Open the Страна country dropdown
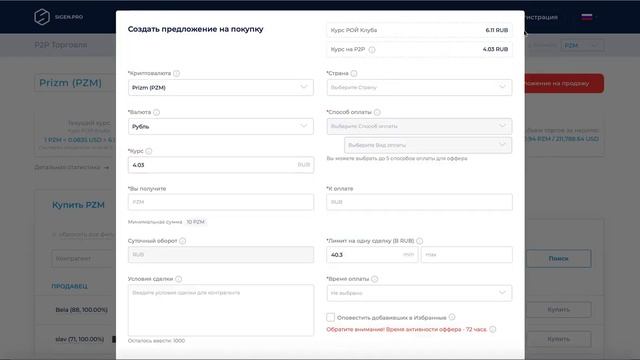Viewport: 640px width, 360px height. coord(419,87)
